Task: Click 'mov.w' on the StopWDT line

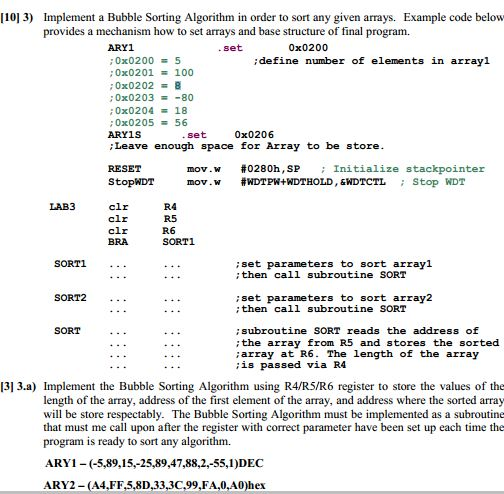Action: click(204, 182)
